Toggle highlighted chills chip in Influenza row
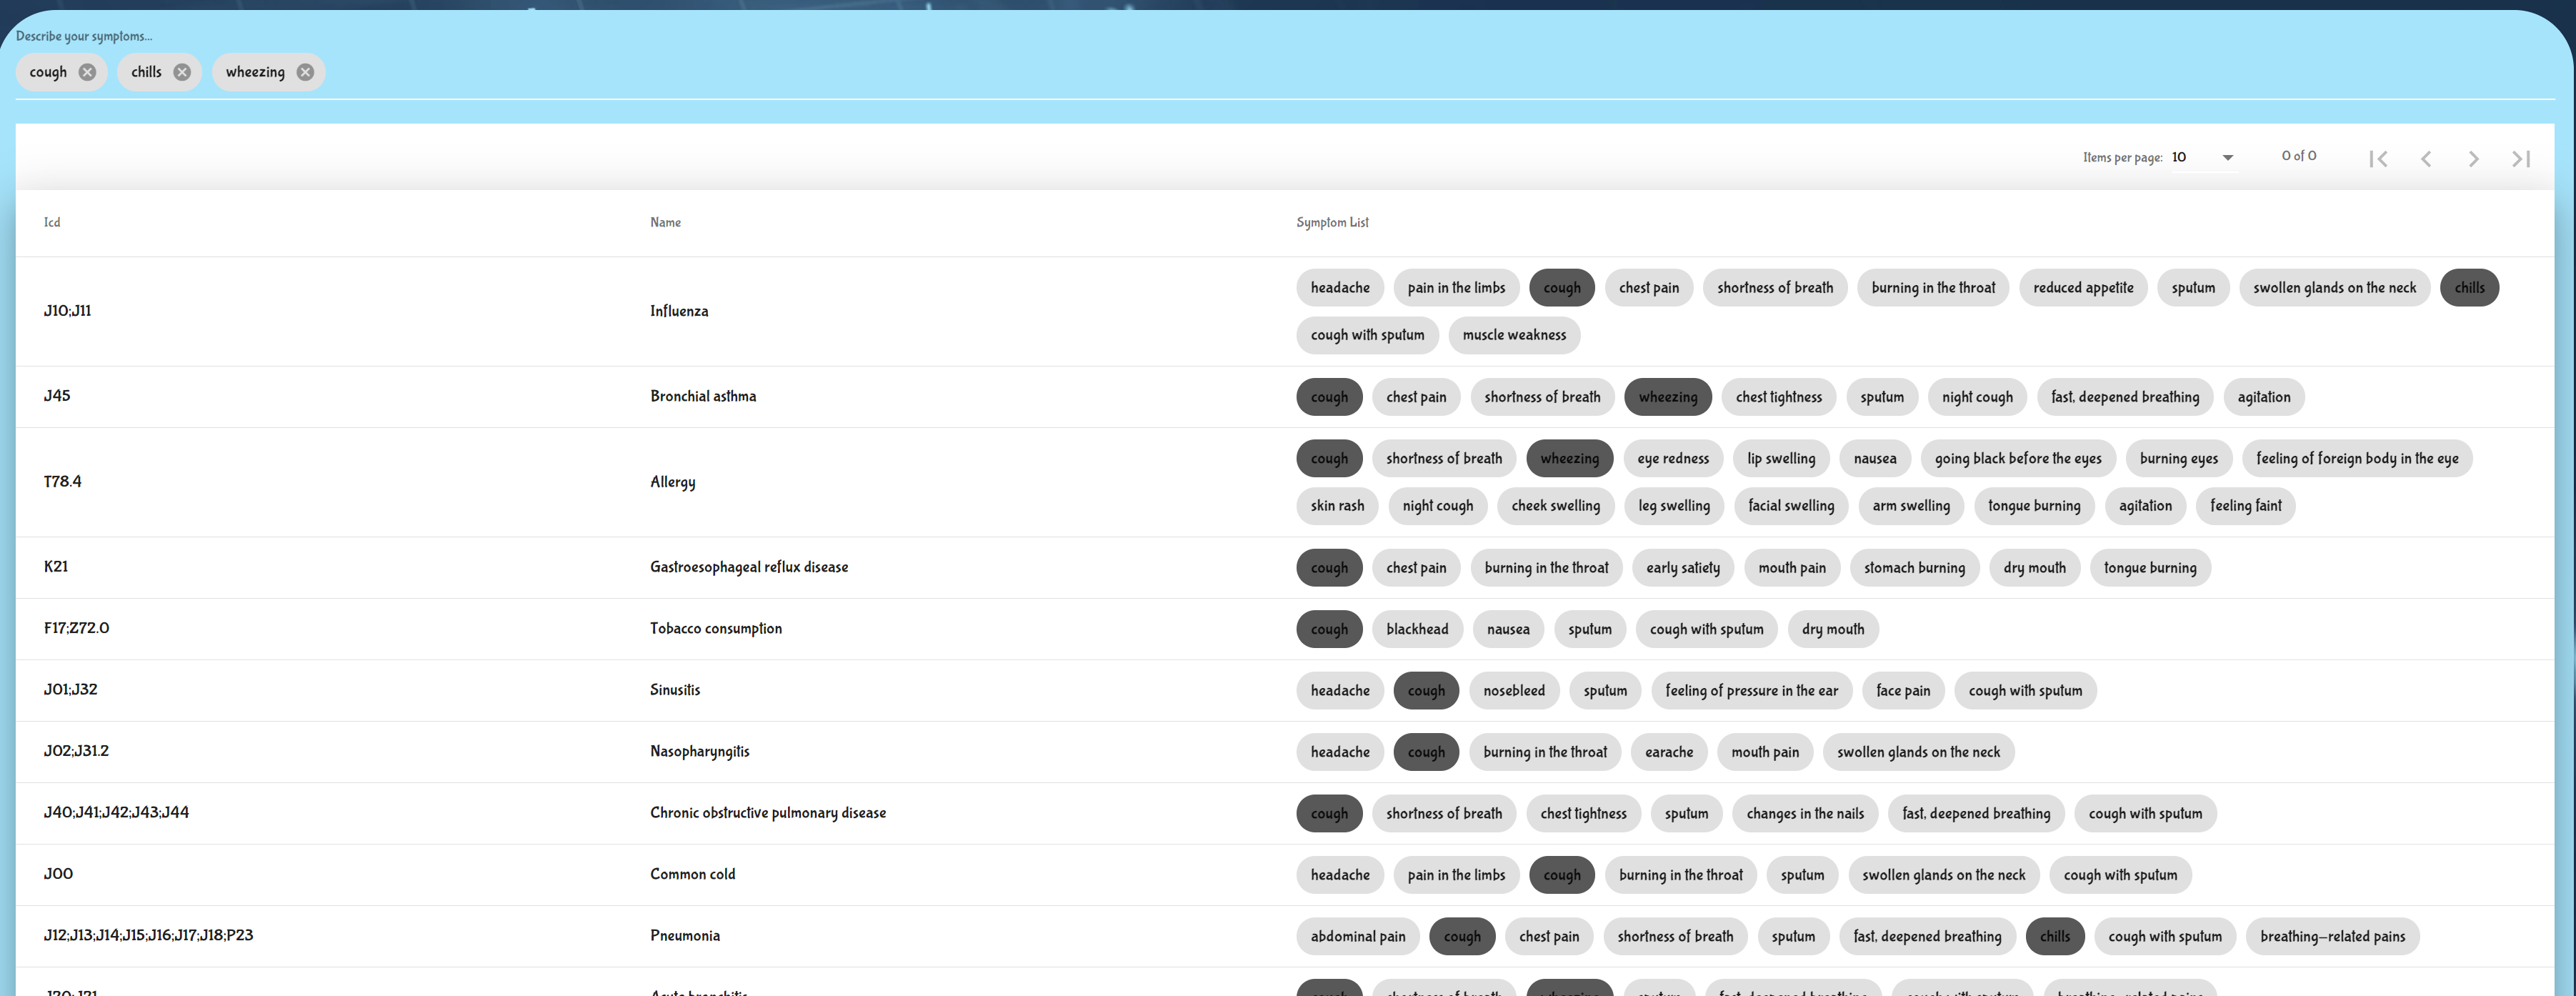This screenshot has width=2576, height=996. click(x=2469, y=288)
